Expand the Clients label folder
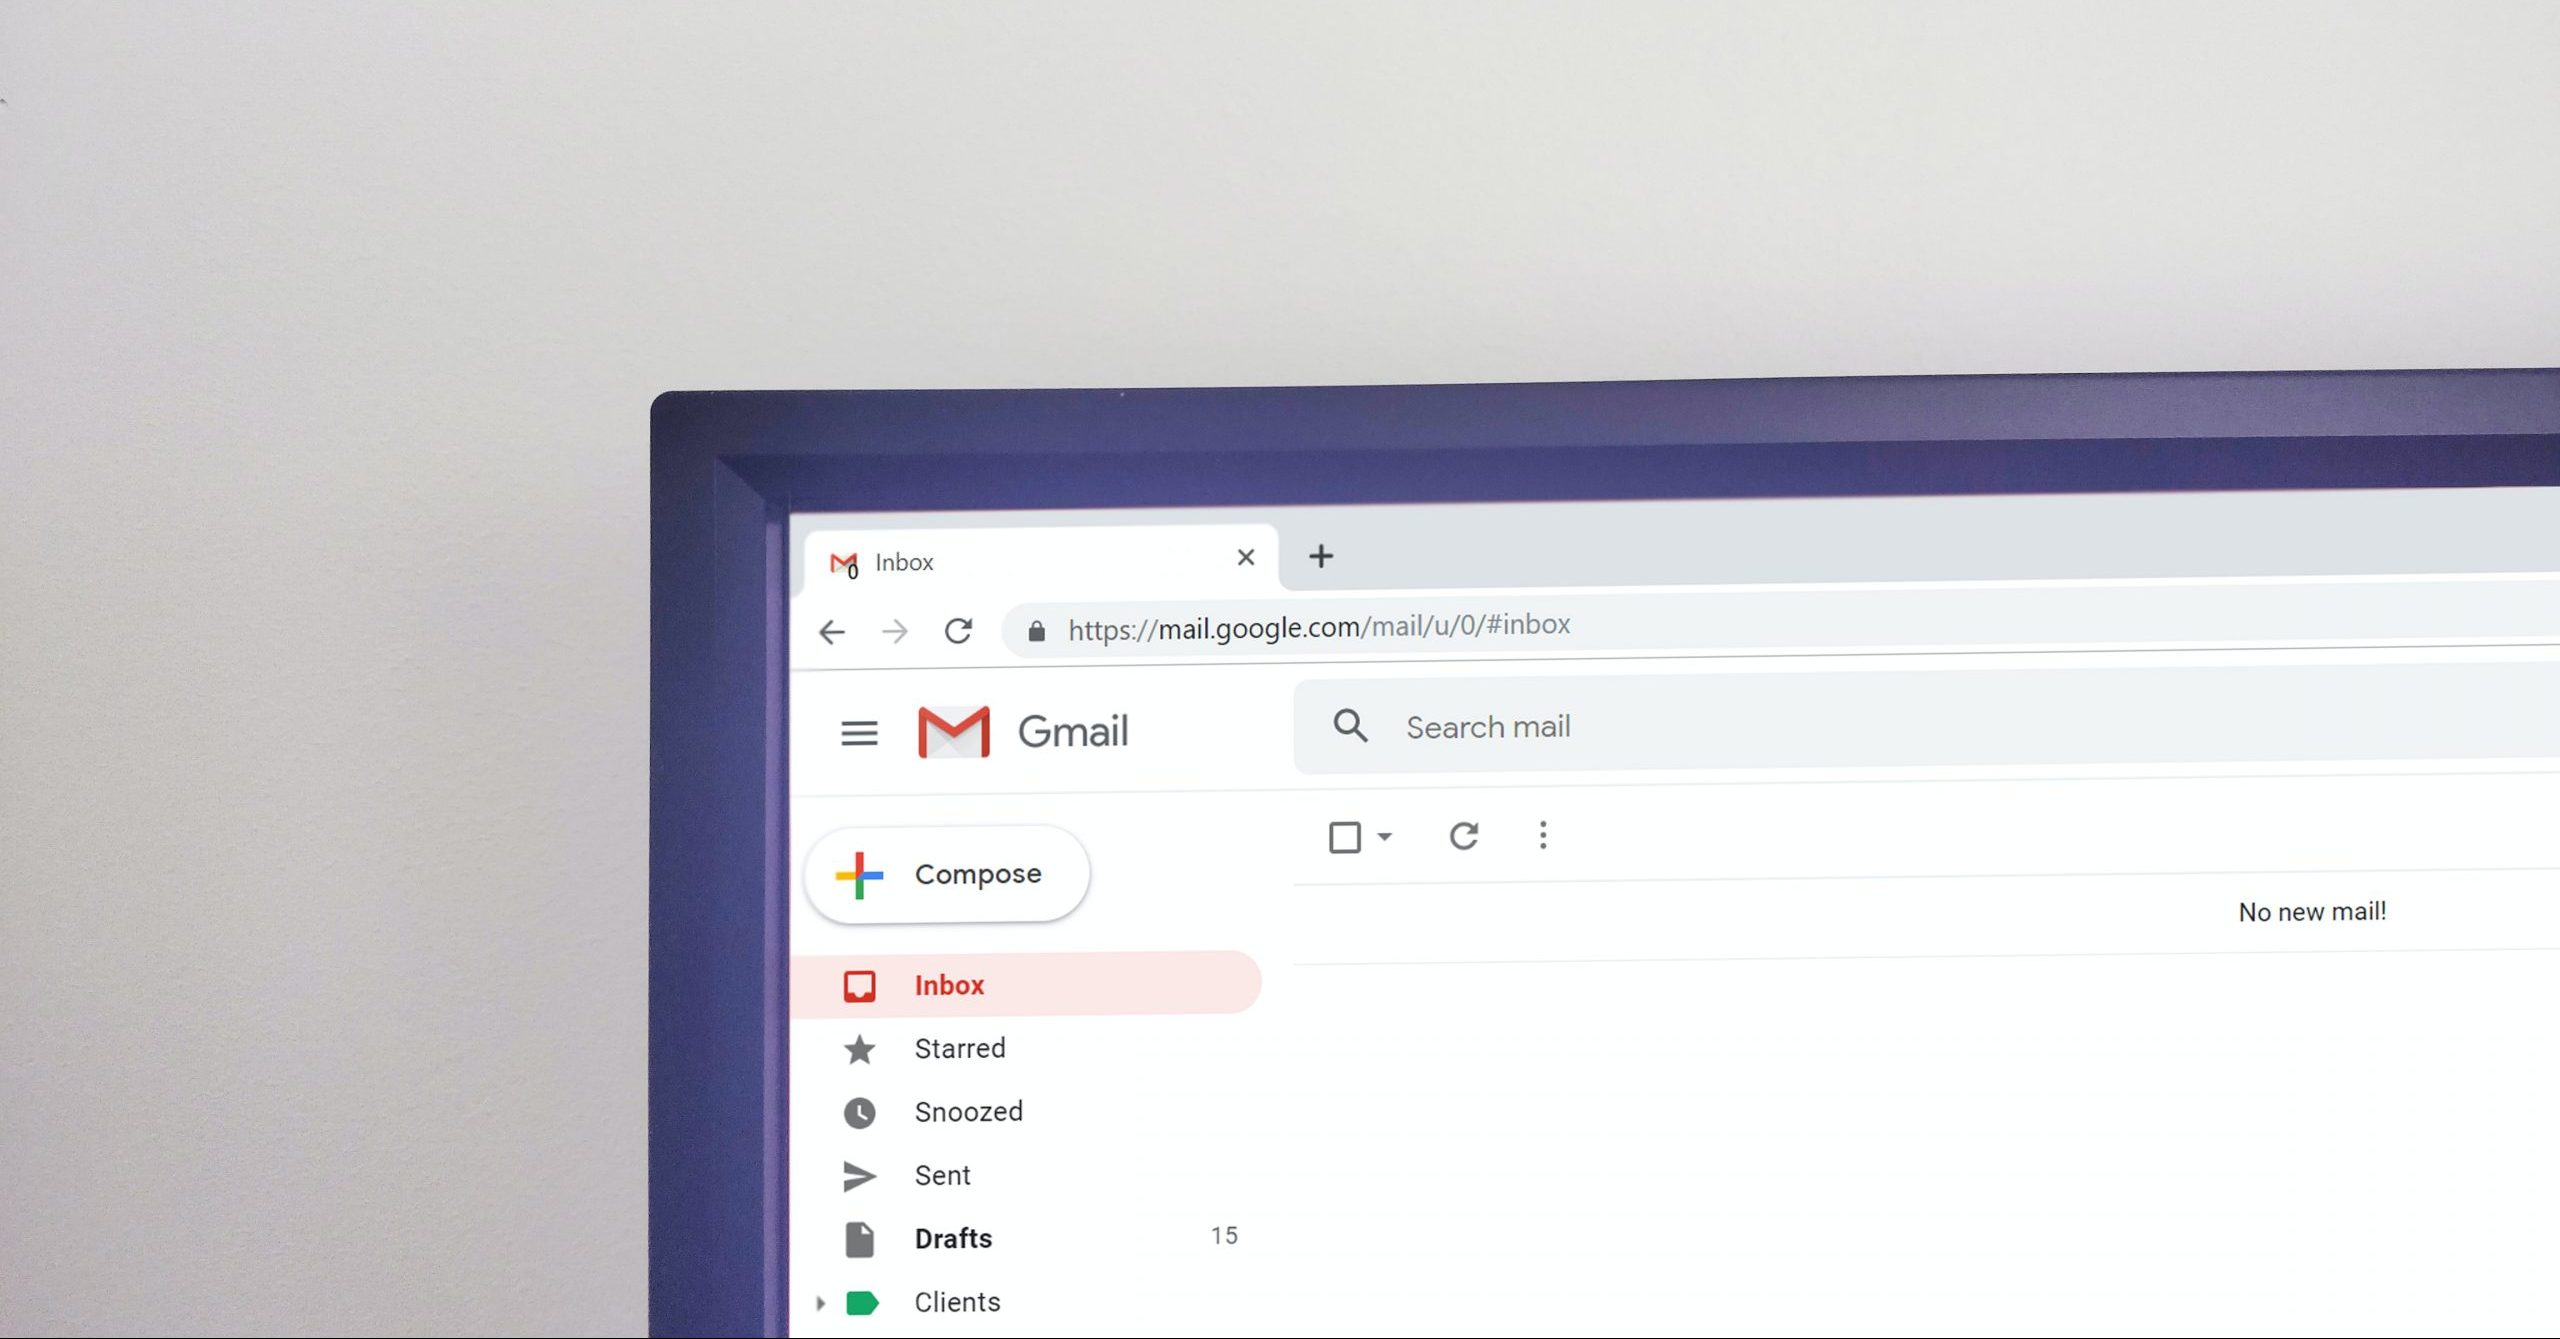Screen dimensions: 2560x1339 pos(818,1302)
